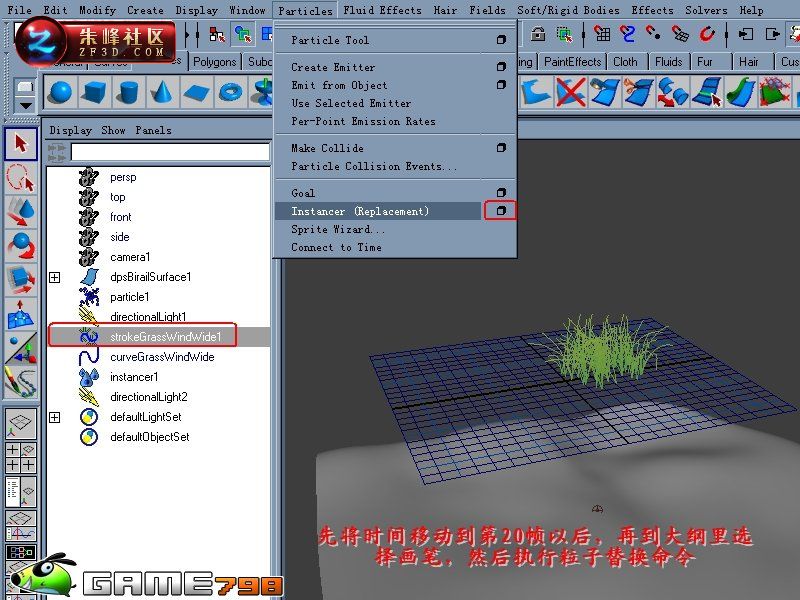
Task: Click the polygon torus shelf icon
Action: [230, 92]
